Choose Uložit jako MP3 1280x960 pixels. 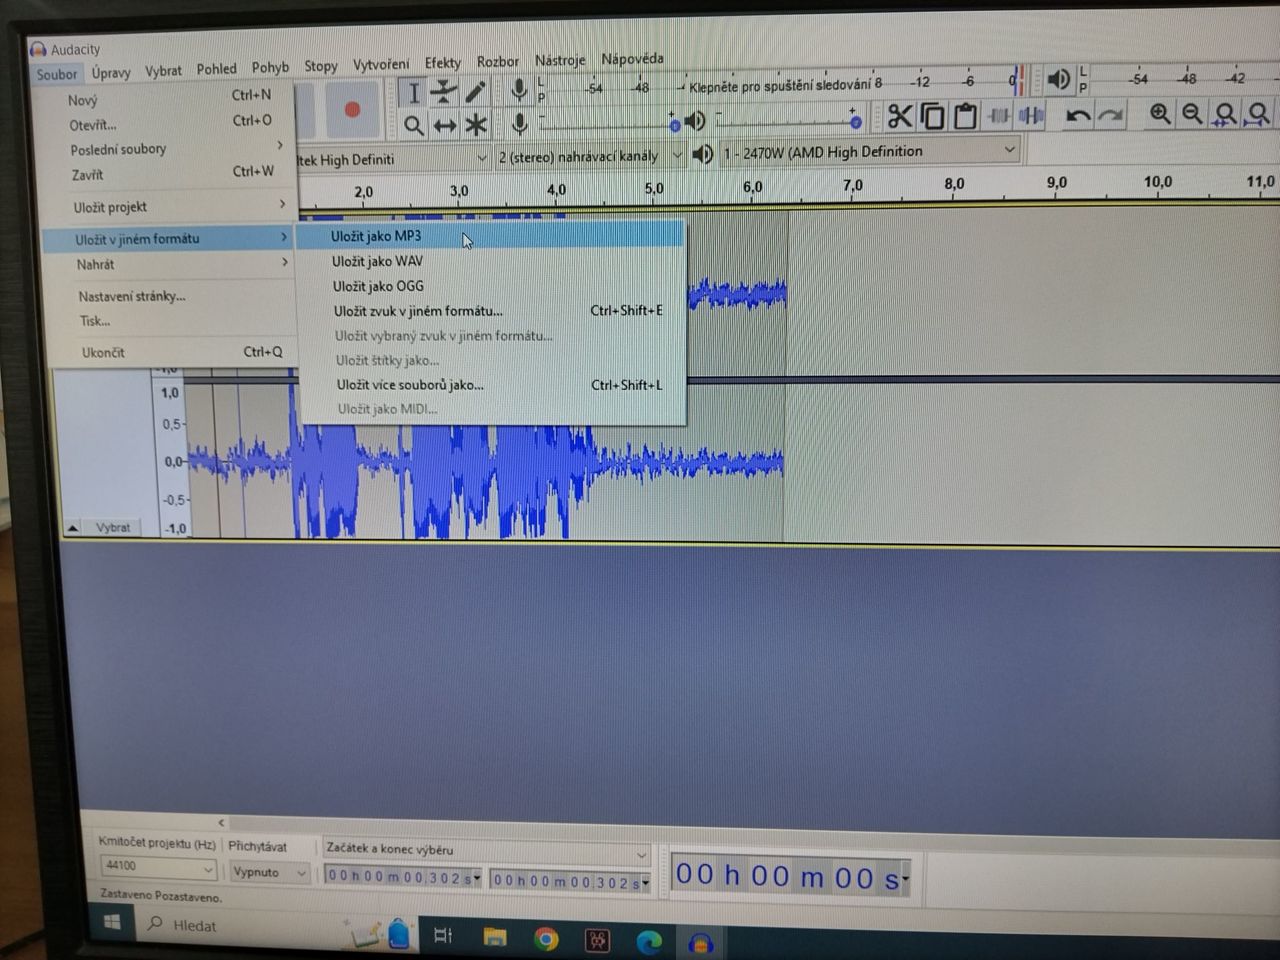(x=490, y=236)
